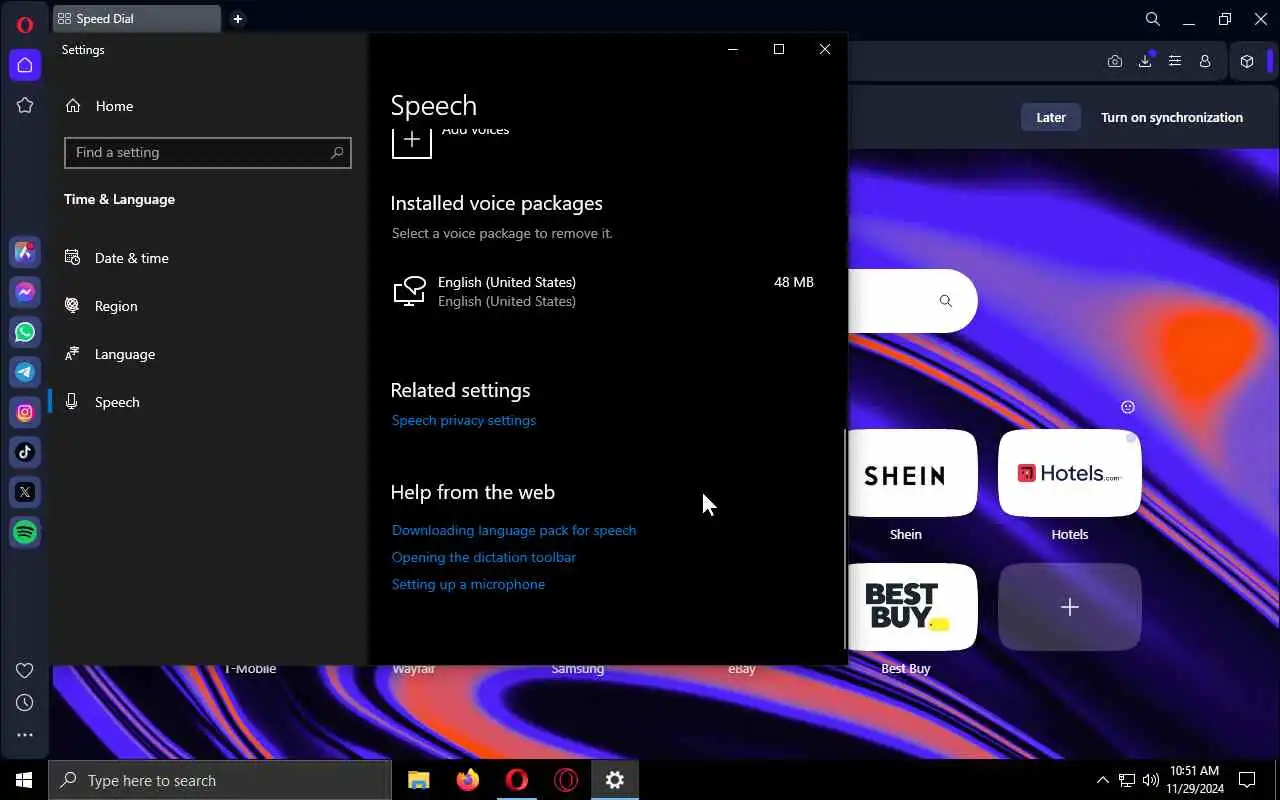Click the smiley feedback icon

tap(1128, 407)
